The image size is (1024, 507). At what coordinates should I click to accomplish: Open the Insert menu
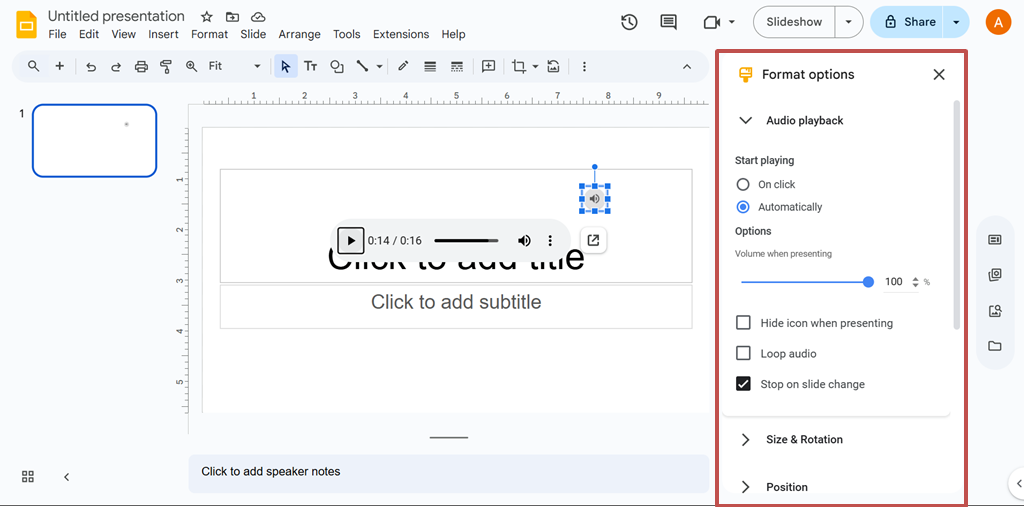(163, 34)
